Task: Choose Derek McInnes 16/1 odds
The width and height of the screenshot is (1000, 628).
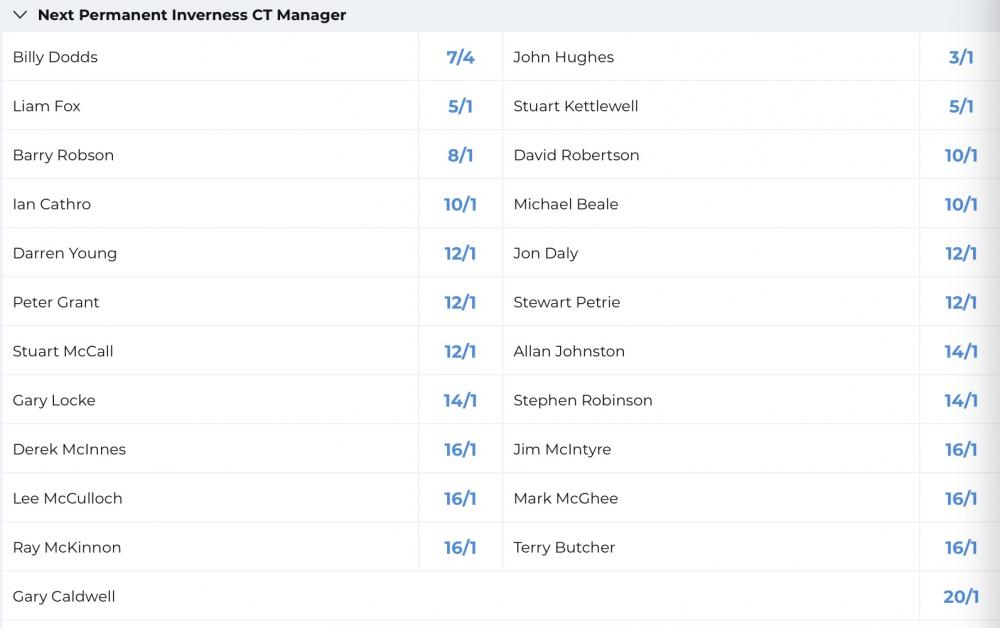Action: point(460,449)
